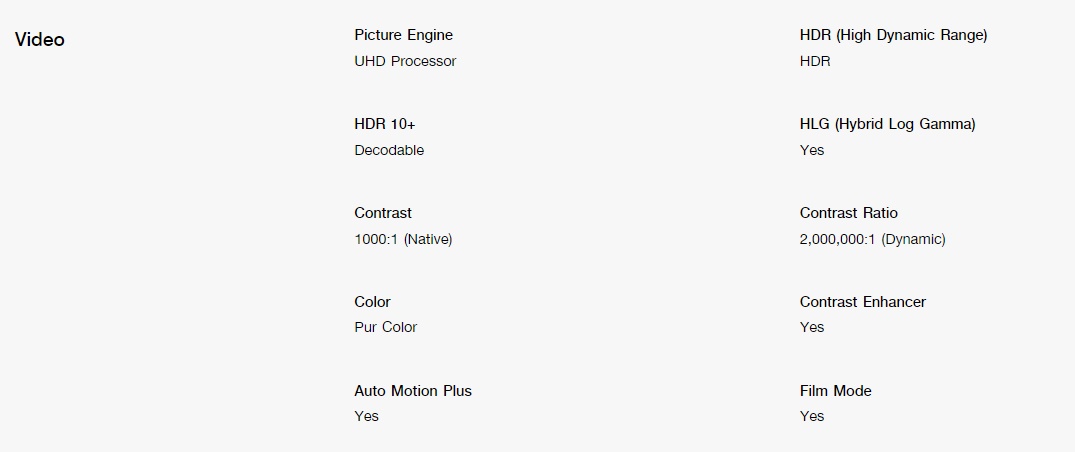Screen dimensions: 1075x452
Task: Select the Yes value under Contrast Enhancer
Action: [x=812, y=327]
